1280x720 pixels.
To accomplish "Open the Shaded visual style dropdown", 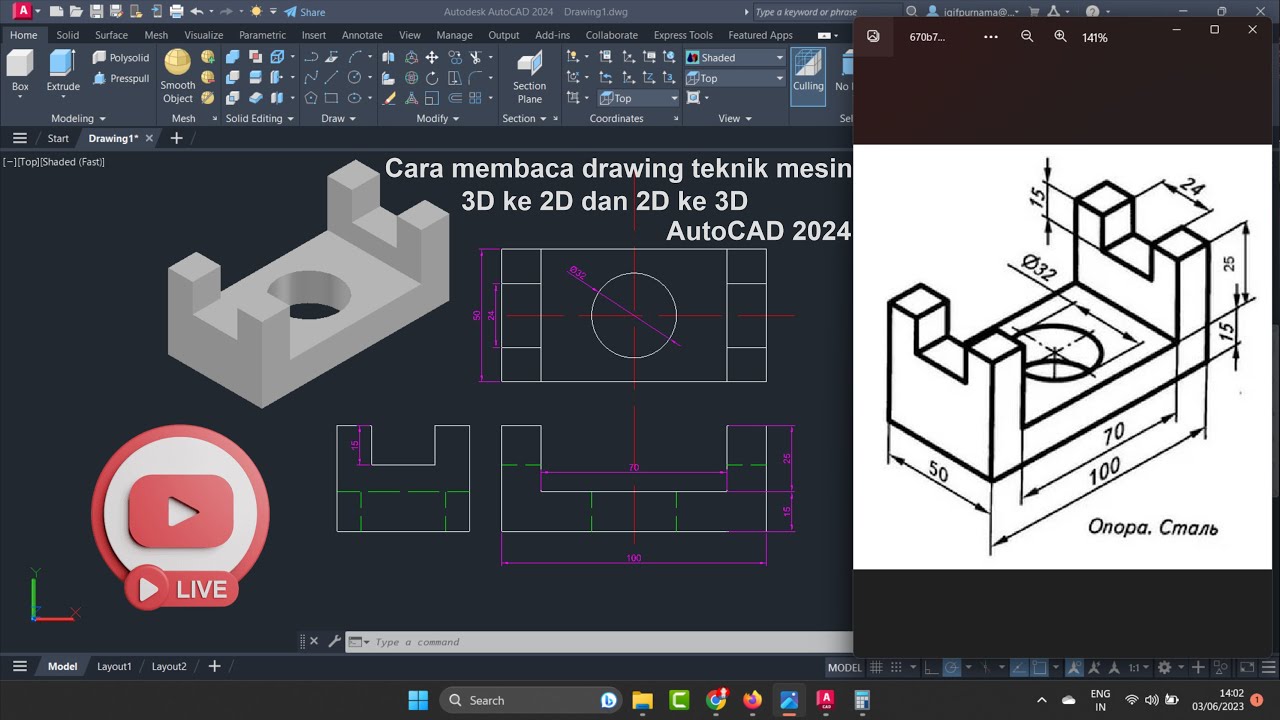I will pos(735,58).
